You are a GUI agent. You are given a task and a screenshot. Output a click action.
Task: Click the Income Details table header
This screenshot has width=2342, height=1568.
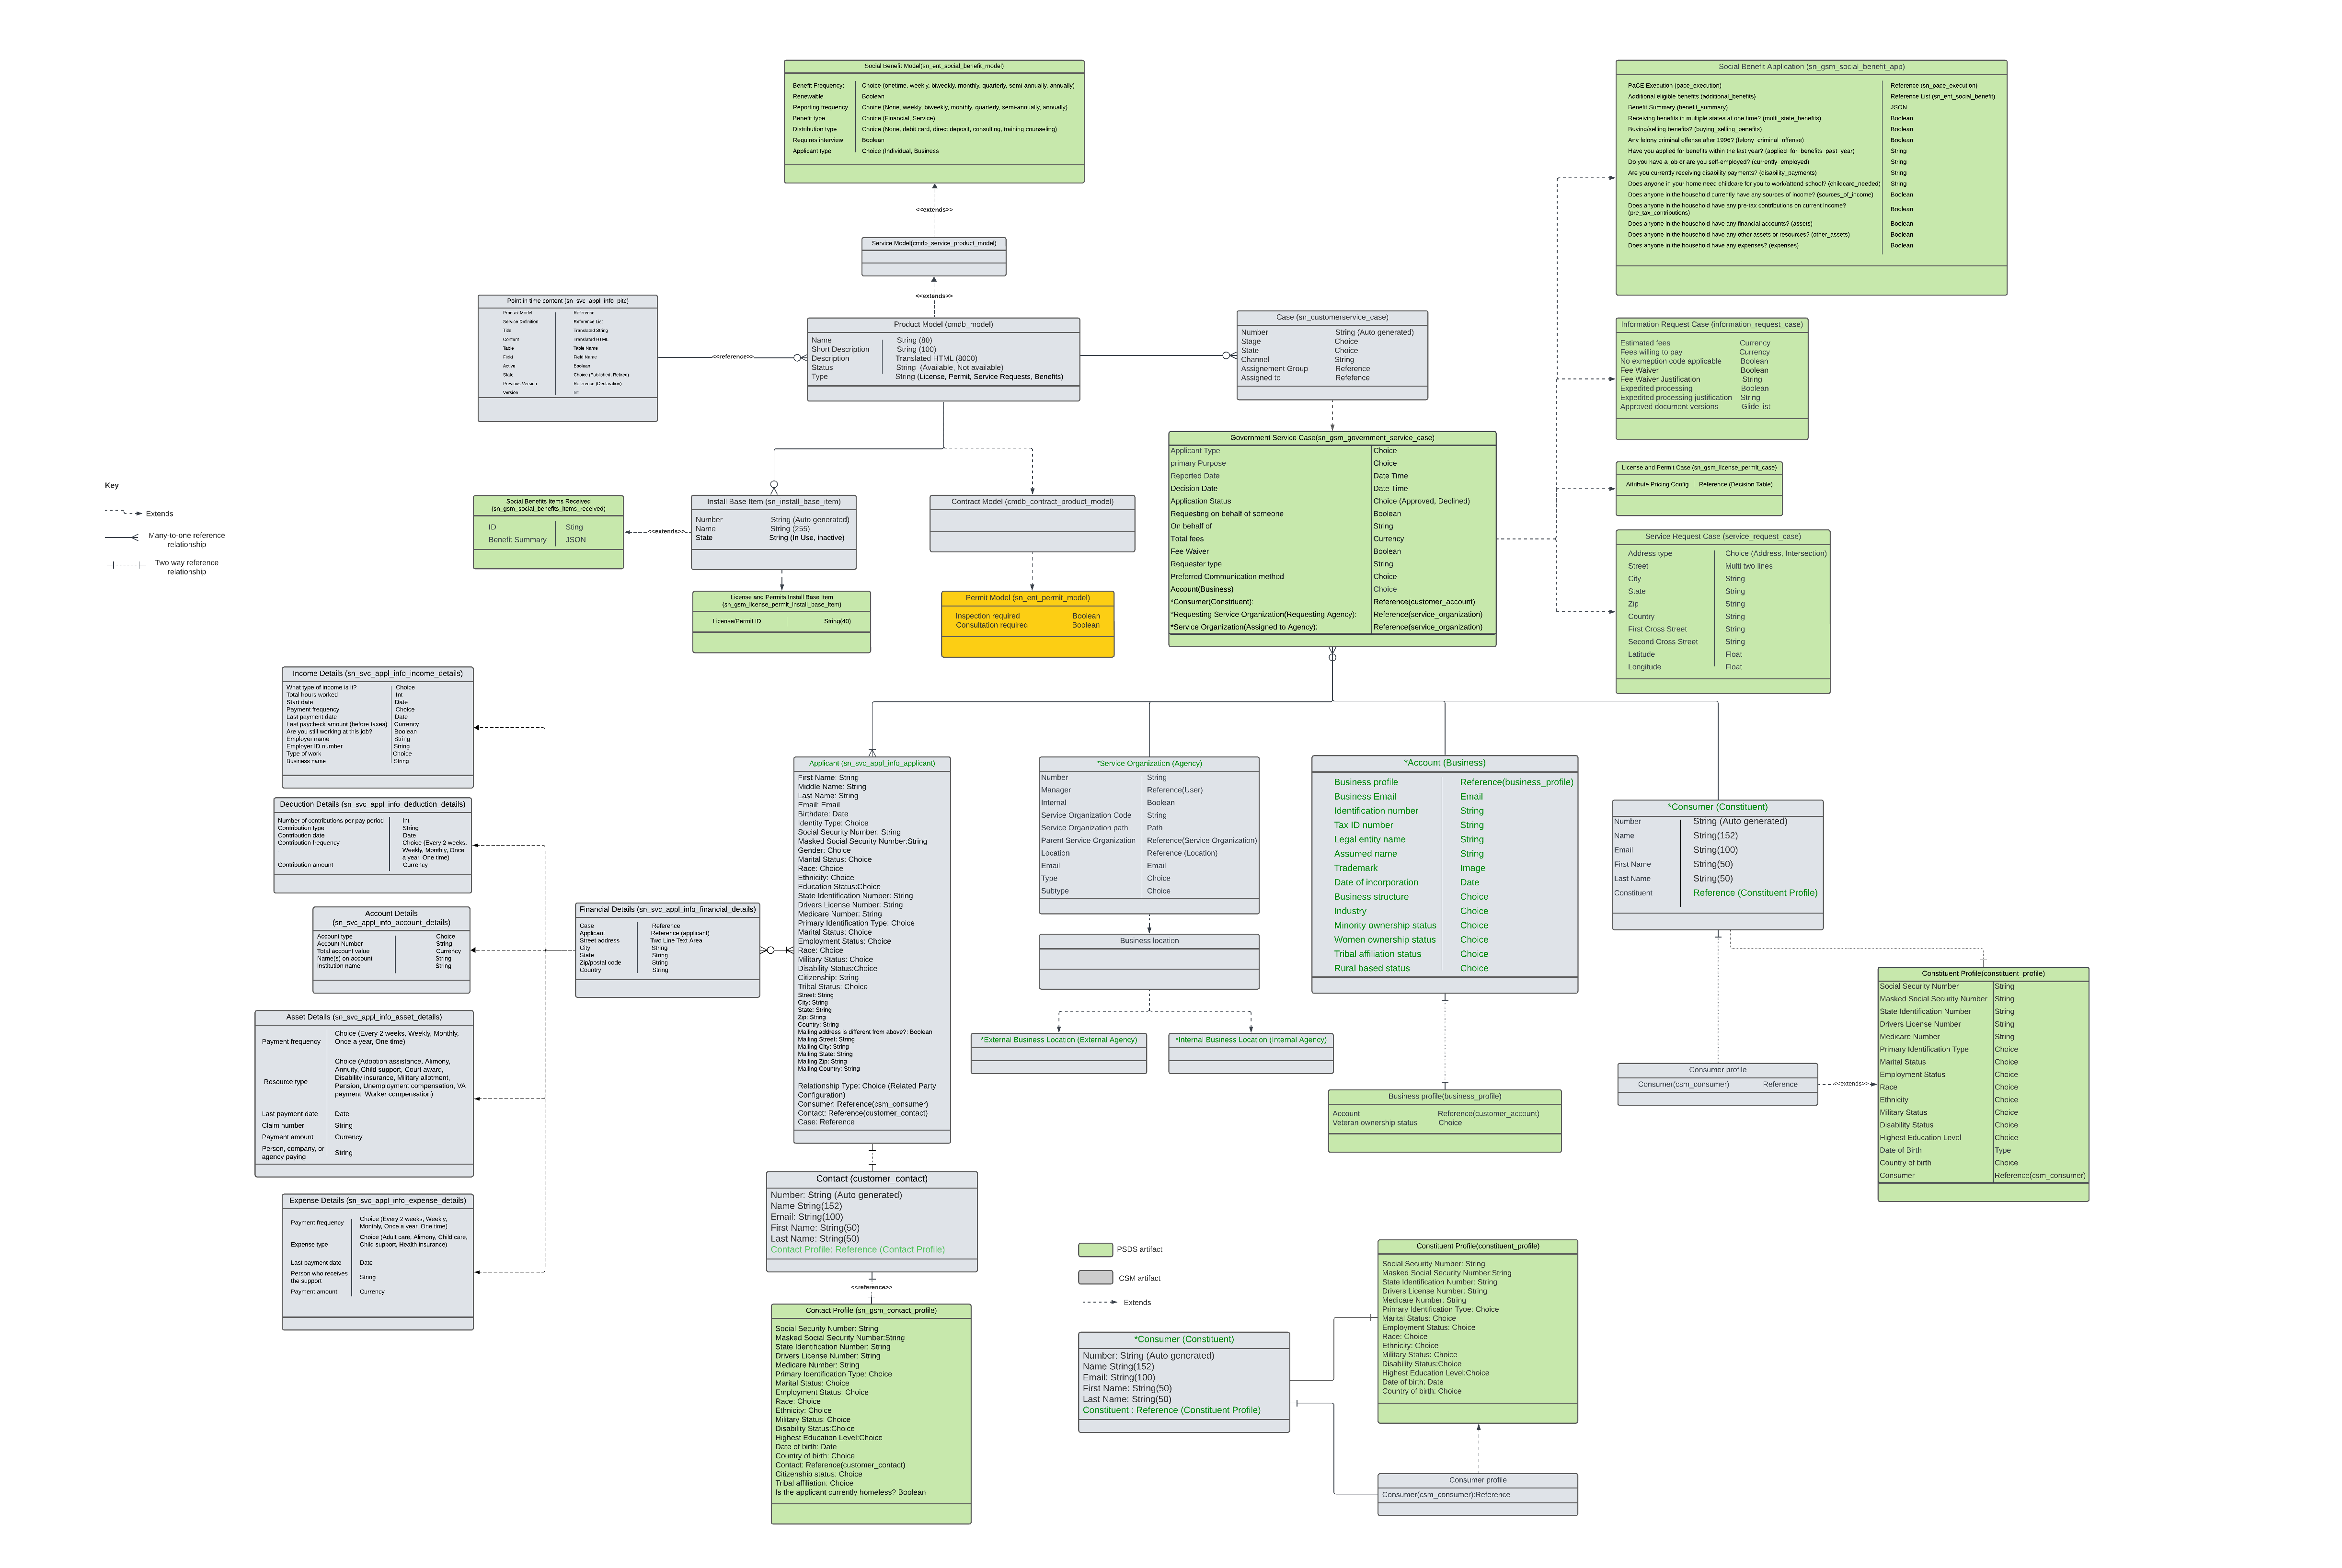(377, 674)
